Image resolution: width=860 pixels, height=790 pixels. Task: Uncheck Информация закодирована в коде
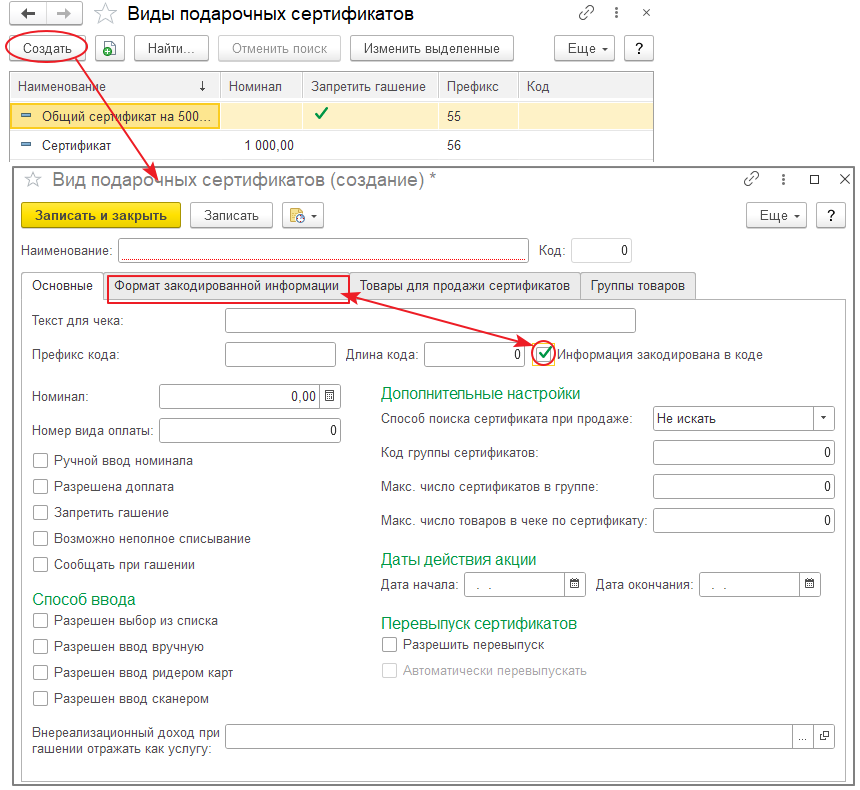[x=544, y=354]
